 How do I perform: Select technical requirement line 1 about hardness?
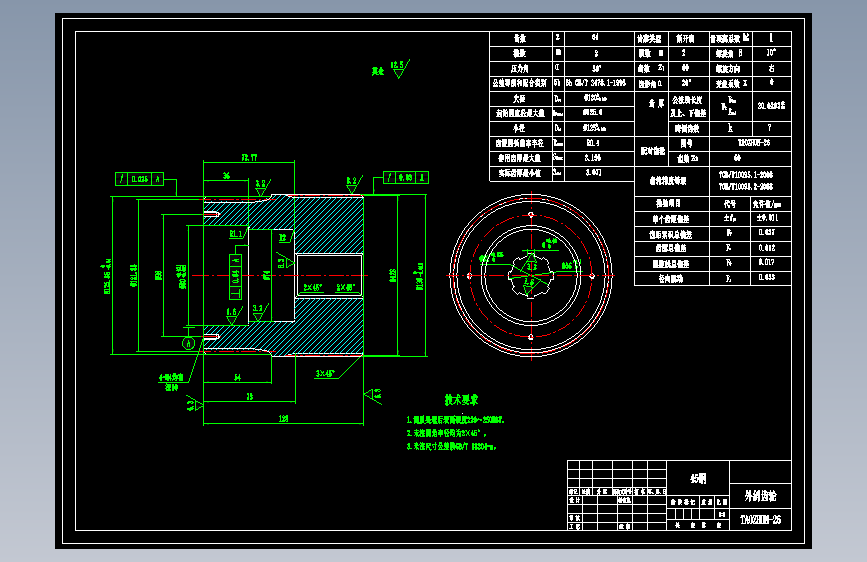(455, 420)
